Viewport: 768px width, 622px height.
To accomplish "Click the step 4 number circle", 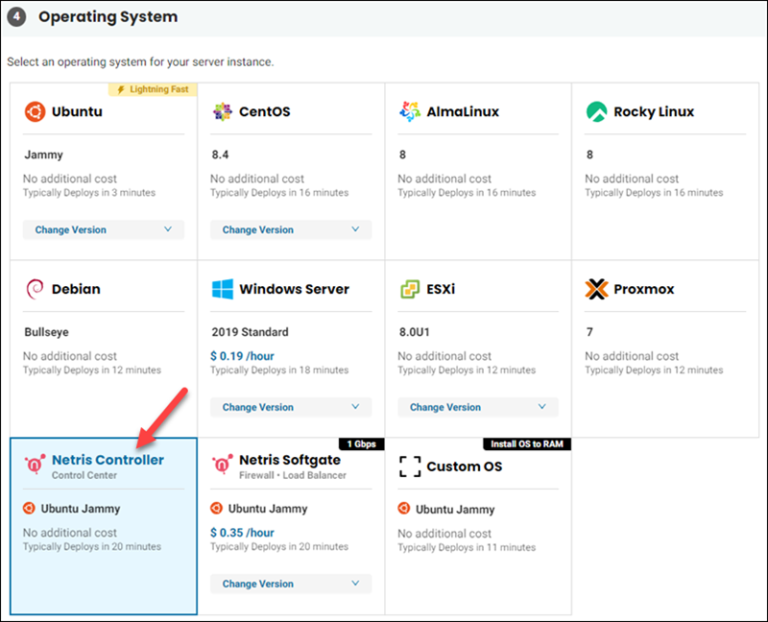I will 17,17.
